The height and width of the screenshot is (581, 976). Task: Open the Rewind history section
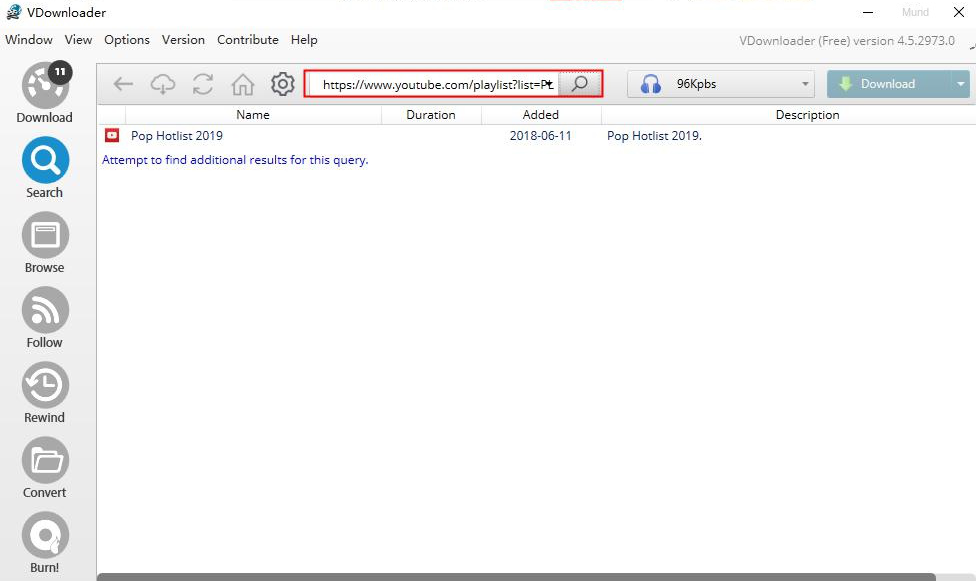pos(45,393)
